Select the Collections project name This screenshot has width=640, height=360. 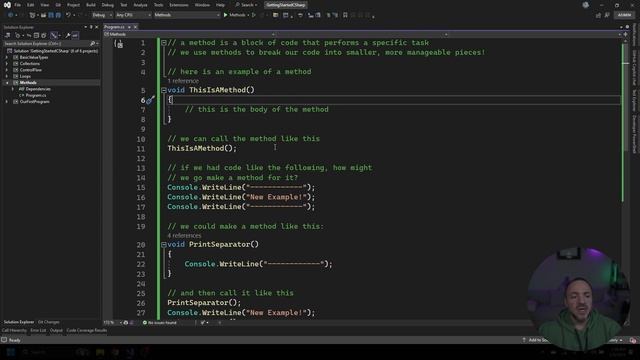(x=30, y=64)
